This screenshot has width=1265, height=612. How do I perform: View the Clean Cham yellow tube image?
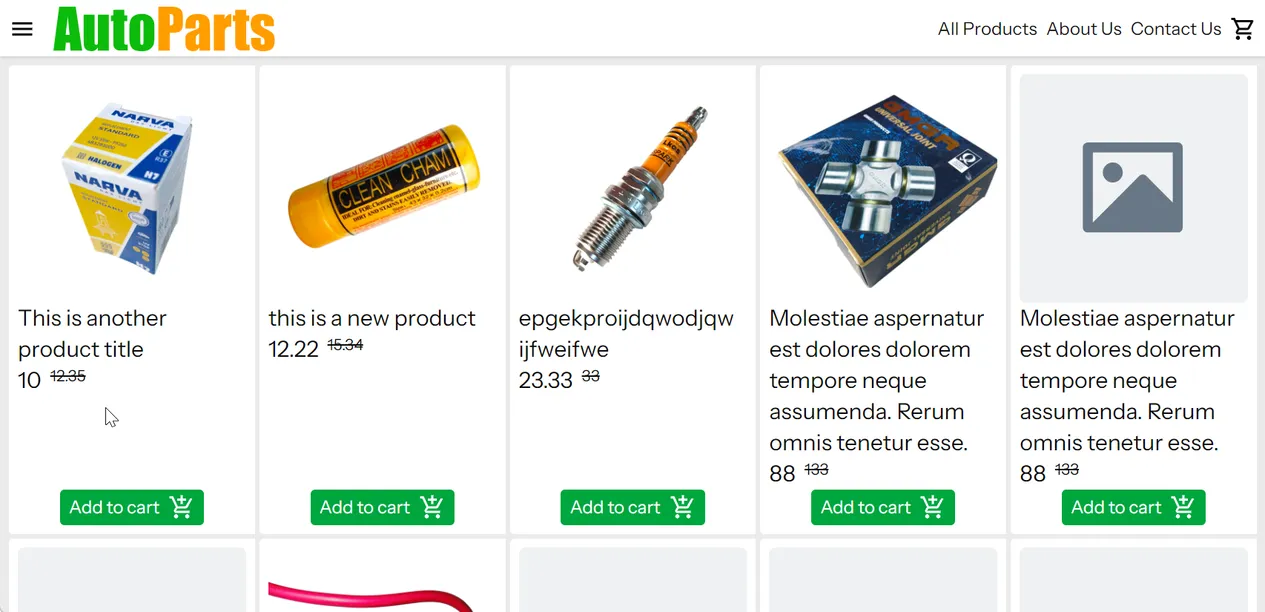(383, 188)
